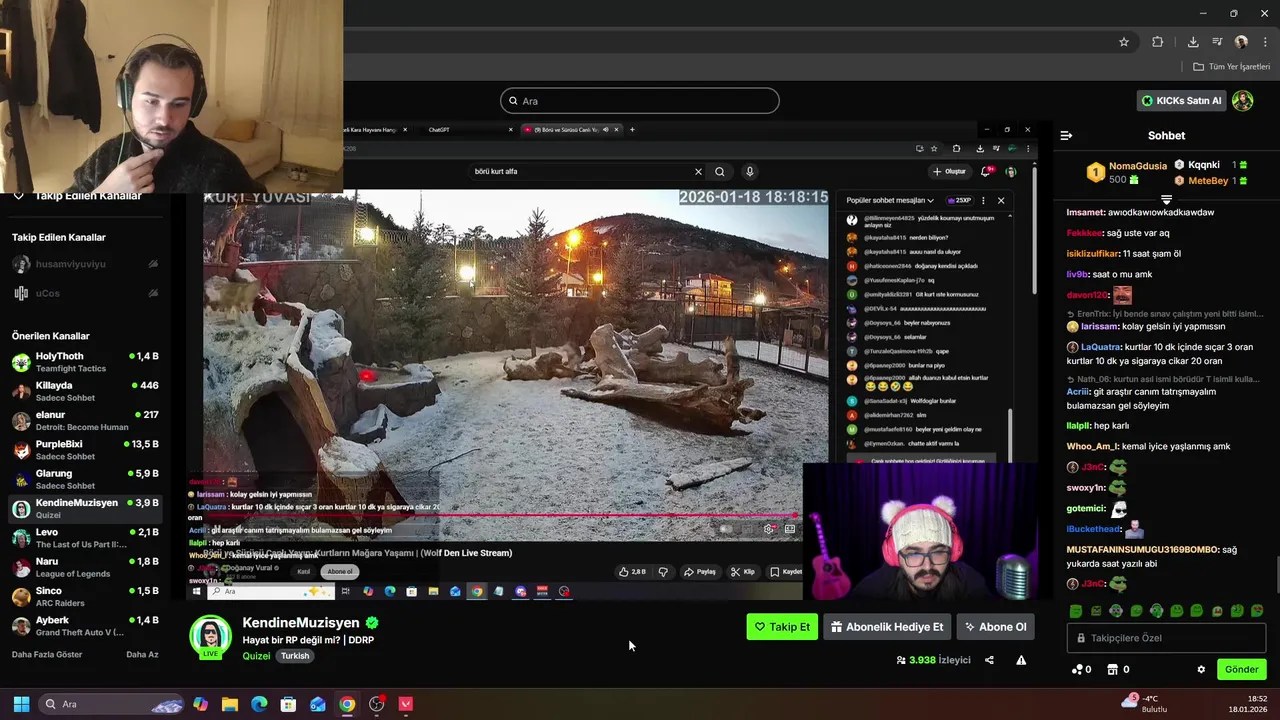Click Abone Ol subscribe button
This screenshot has height=720, width=1280.
point(995,627)
